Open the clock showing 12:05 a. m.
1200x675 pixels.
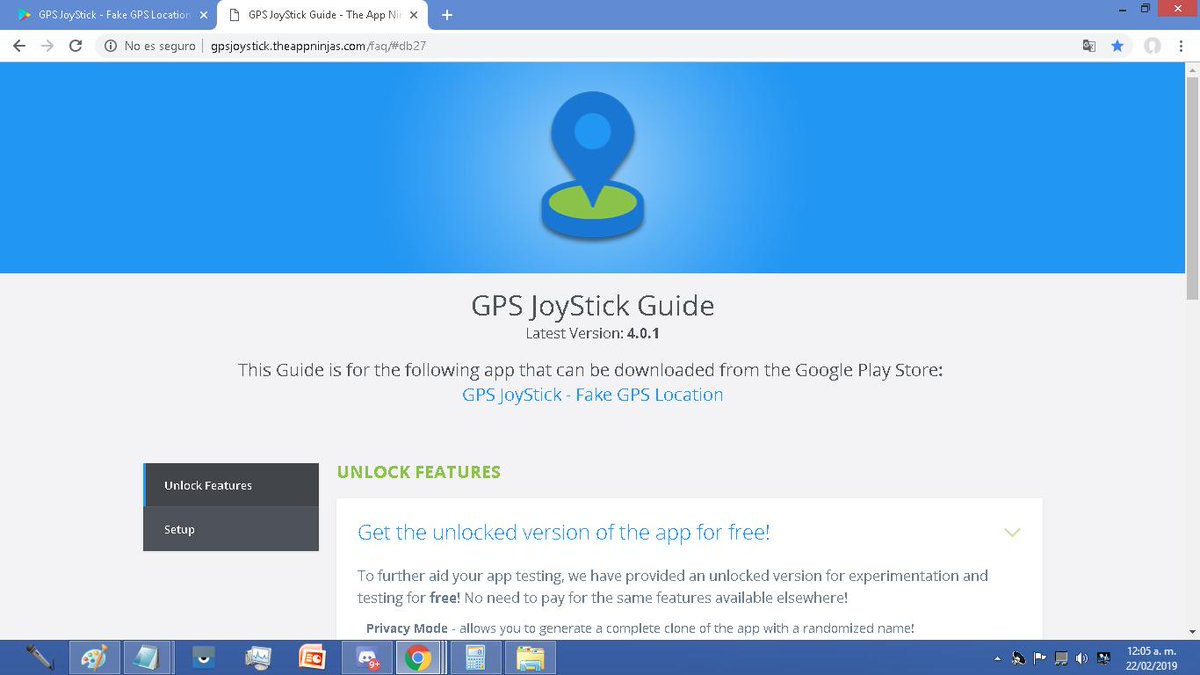1152,658
